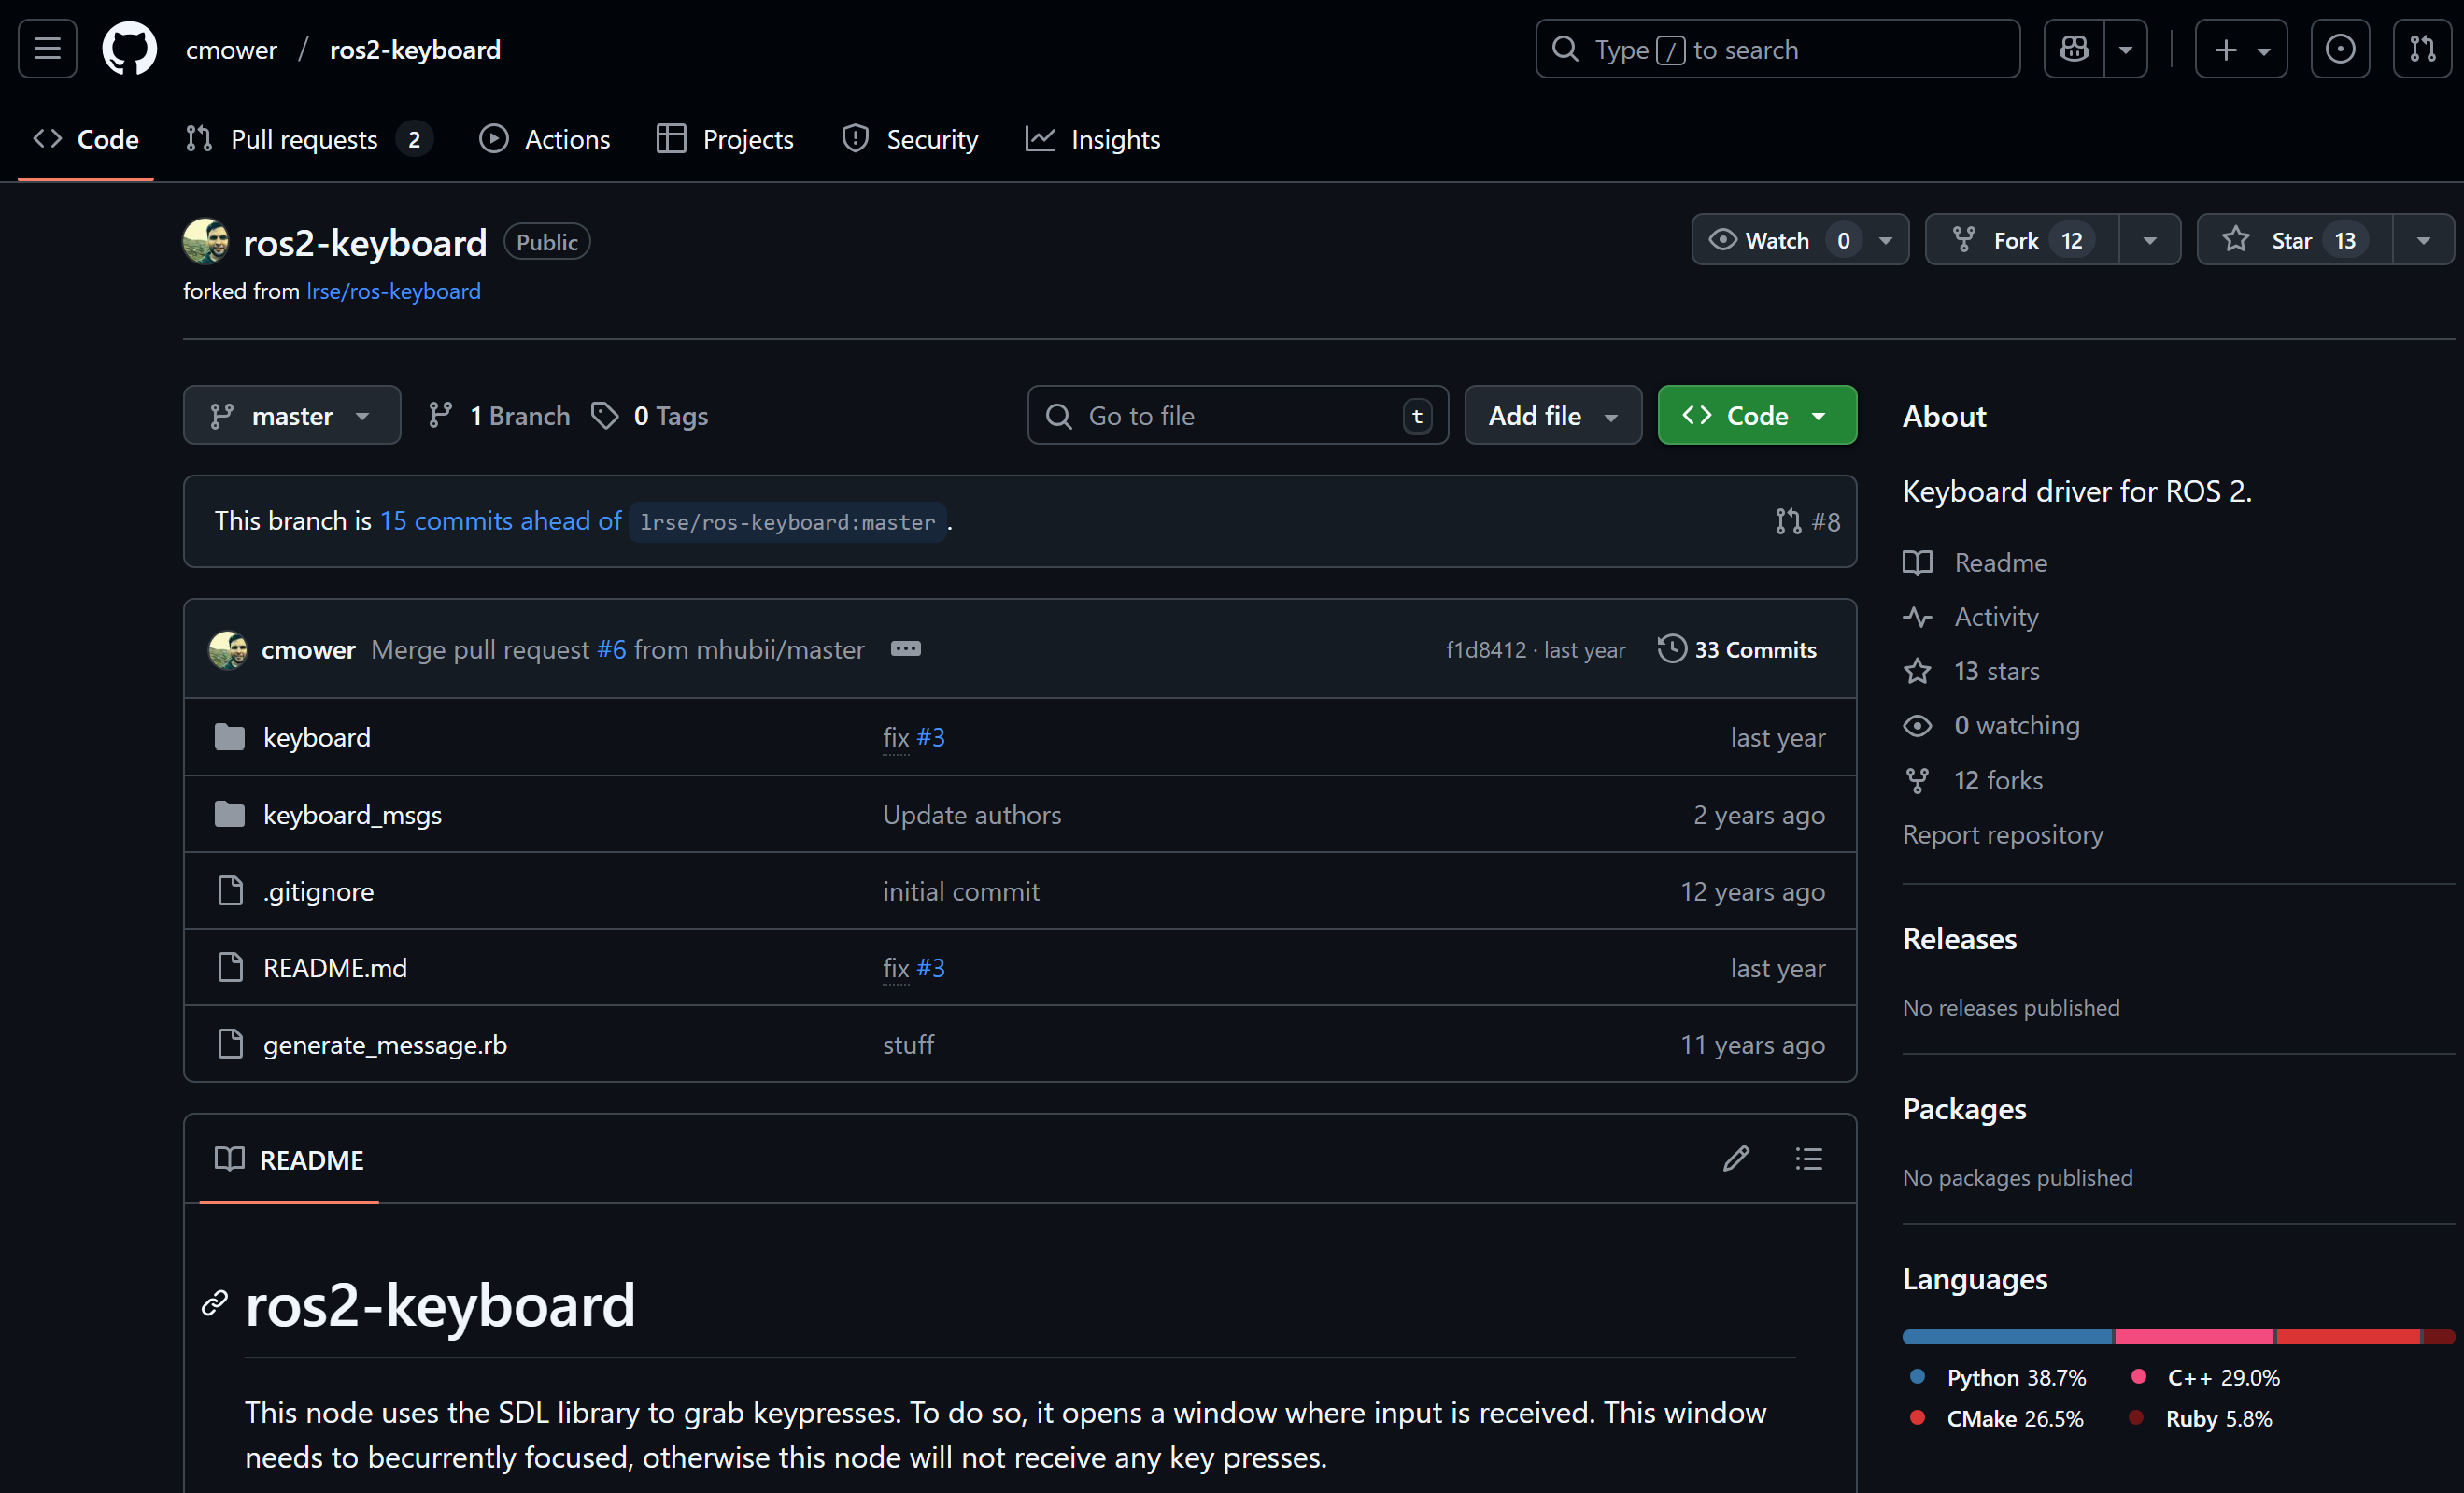Viewport: 2464px width, 1493px height.
Task: Click the Python blue segment in language bar
Action: pyautogui.click(x=2006, y=1337)
